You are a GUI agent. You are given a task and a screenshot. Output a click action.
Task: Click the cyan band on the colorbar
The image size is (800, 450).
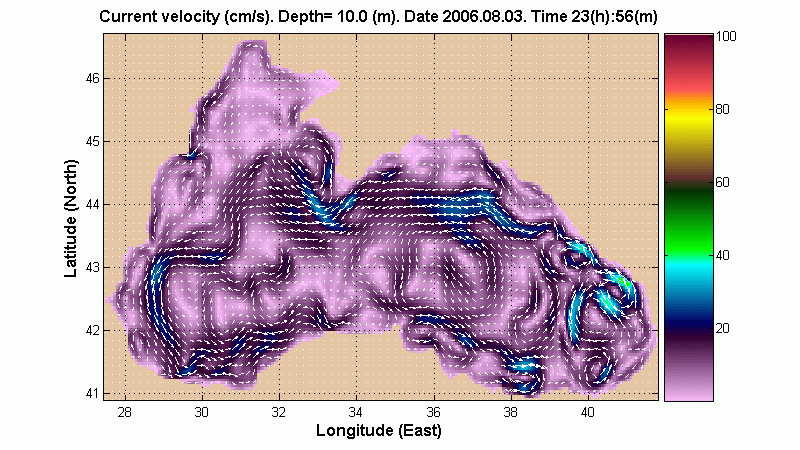click(x=689, y=269)
